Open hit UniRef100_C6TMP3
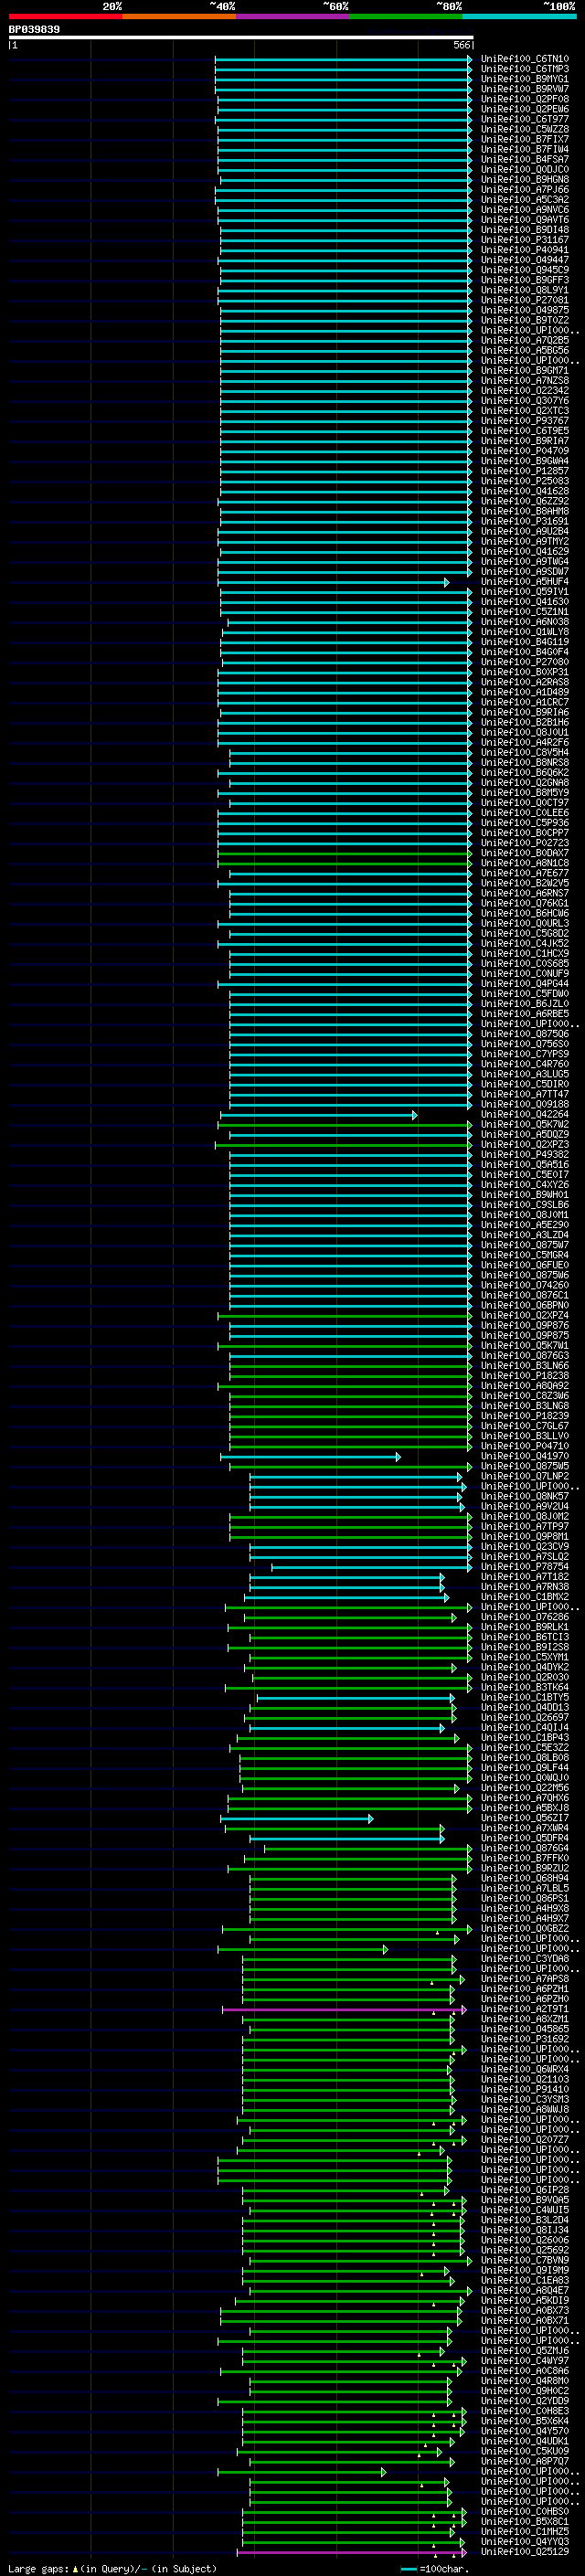 [524, 69]
